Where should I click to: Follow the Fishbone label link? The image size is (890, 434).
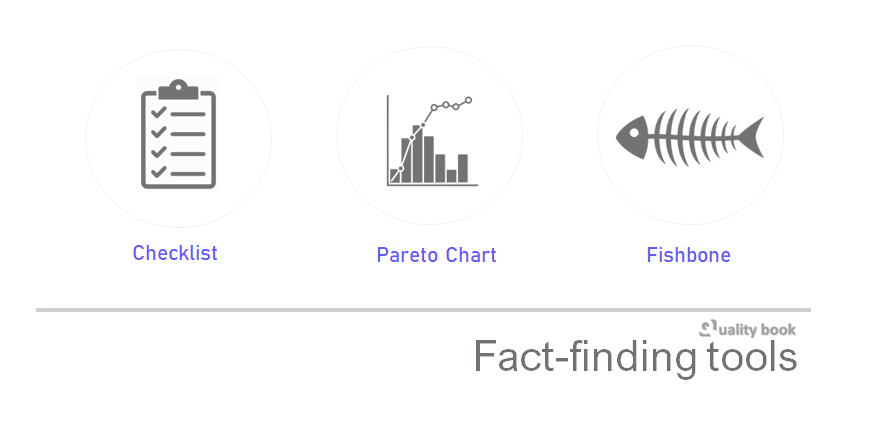pyautogui.click(x=688, y=255)
